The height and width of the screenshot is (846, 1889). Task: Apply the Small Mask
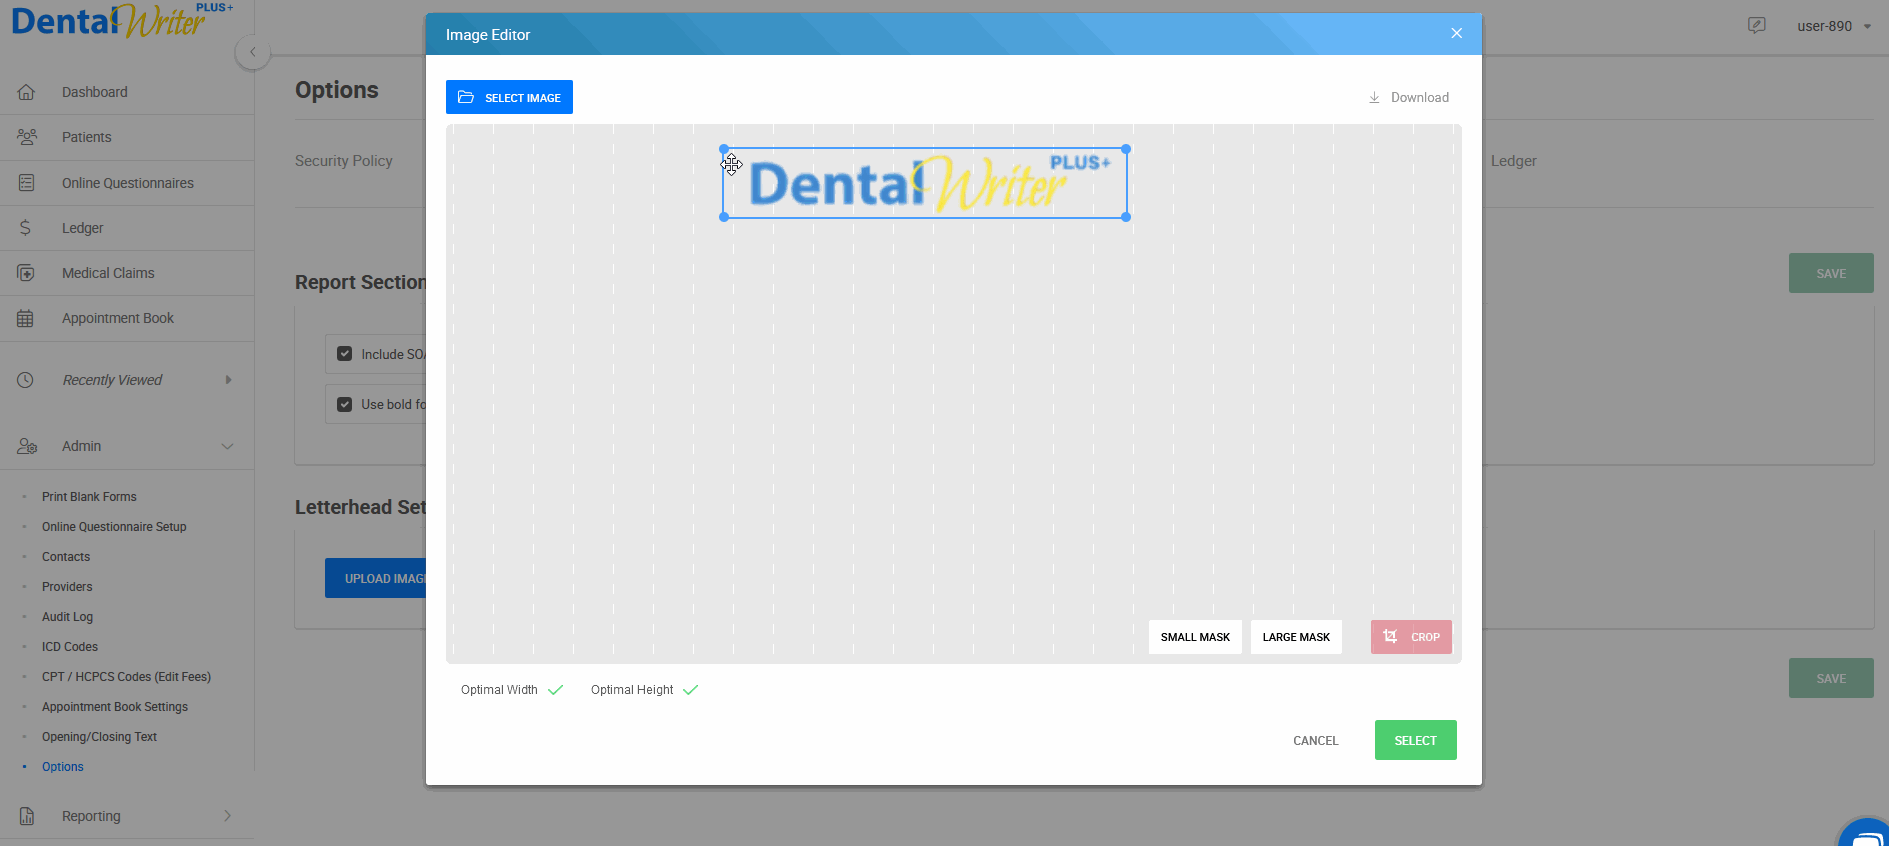[x=1195, y=637]
